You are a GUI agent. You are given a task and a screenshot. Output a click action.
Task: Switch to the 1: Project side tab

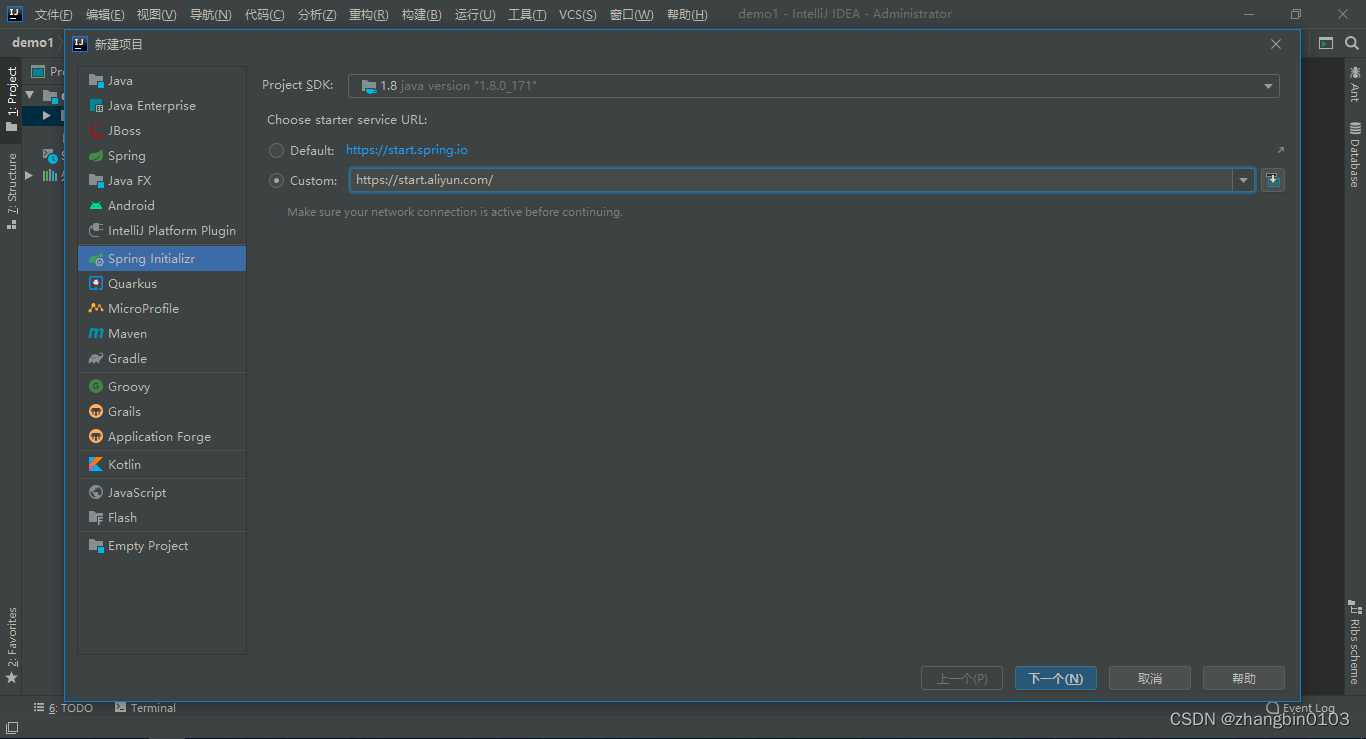(x=12, y=99)
